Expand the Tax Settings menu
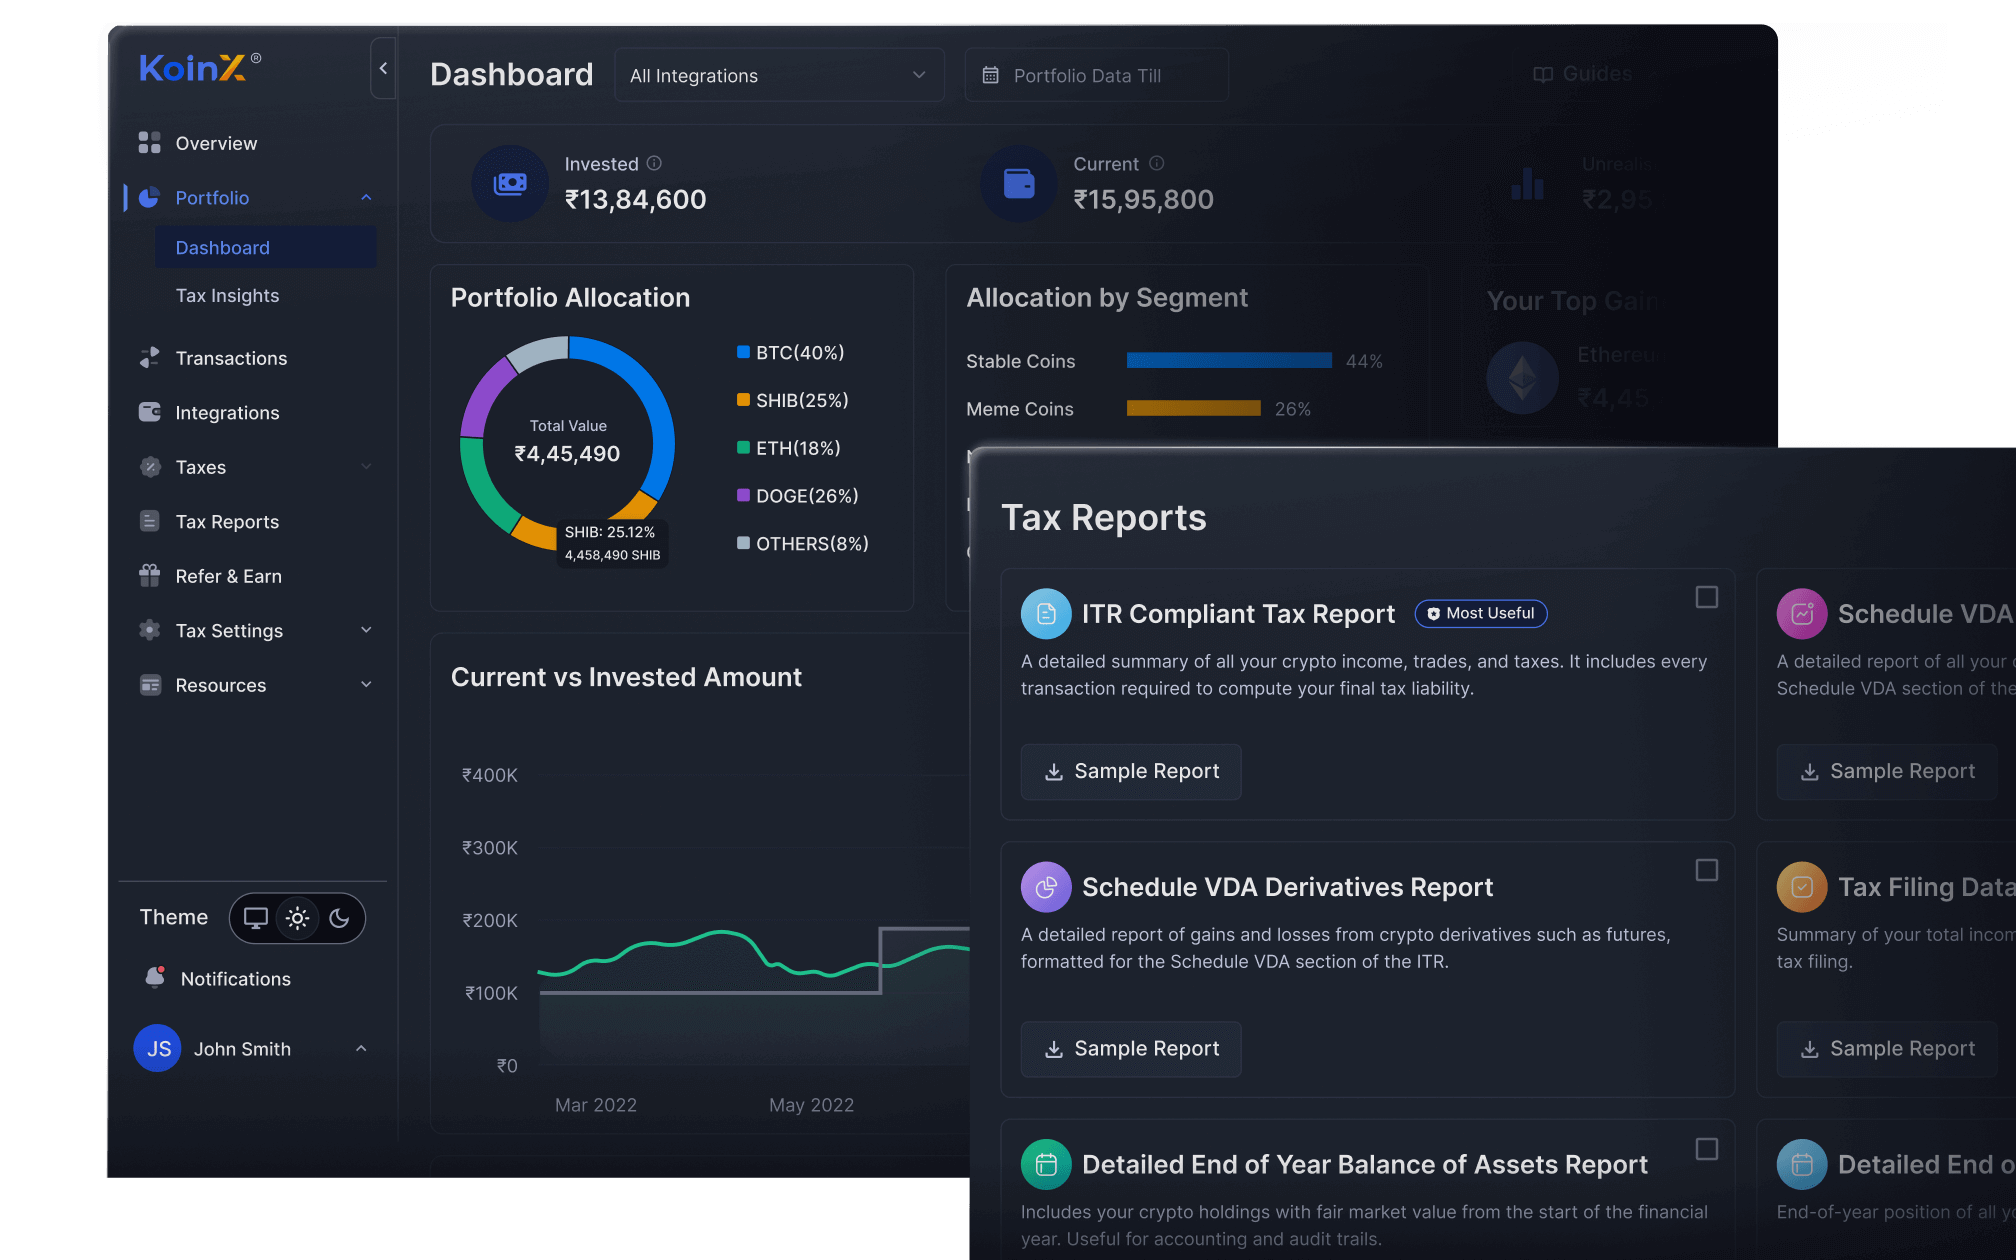 coord(367,630)
